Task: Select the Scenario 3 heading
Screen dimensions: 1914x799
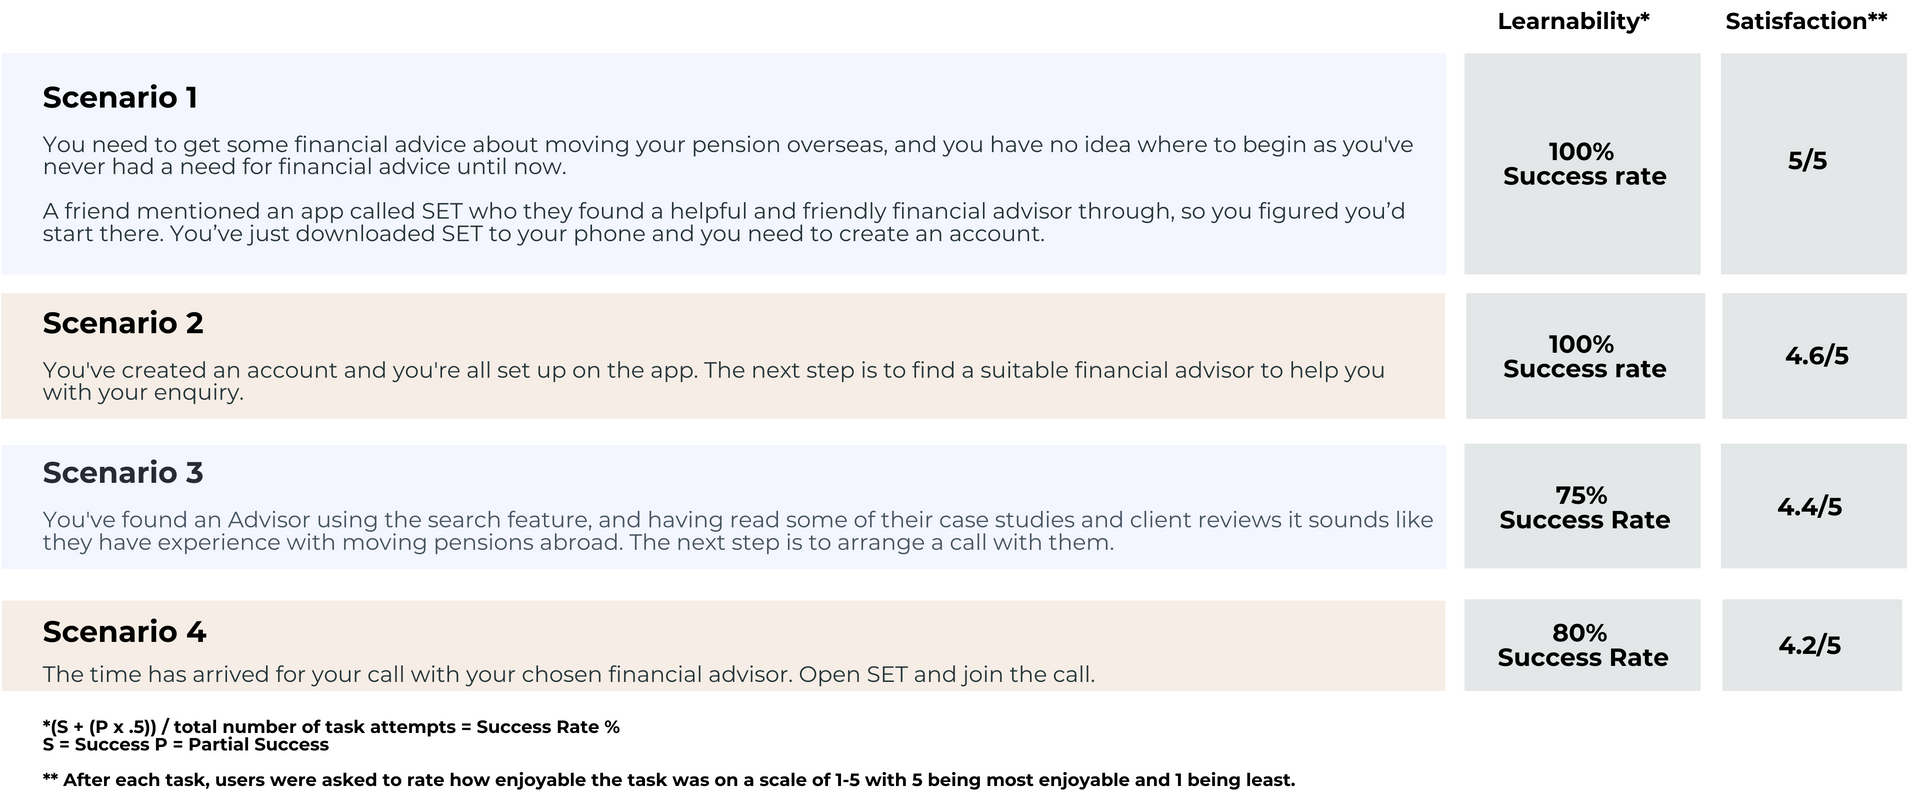Action: pos(123,472)
